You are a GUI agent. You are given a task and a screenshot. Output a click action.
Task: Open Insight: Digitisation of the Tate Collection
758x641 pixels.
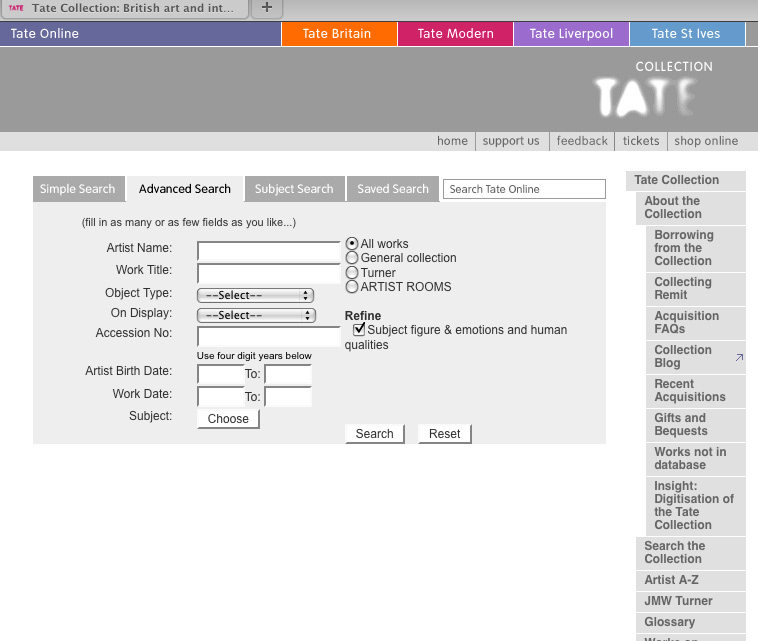click(x=696, y=506)
